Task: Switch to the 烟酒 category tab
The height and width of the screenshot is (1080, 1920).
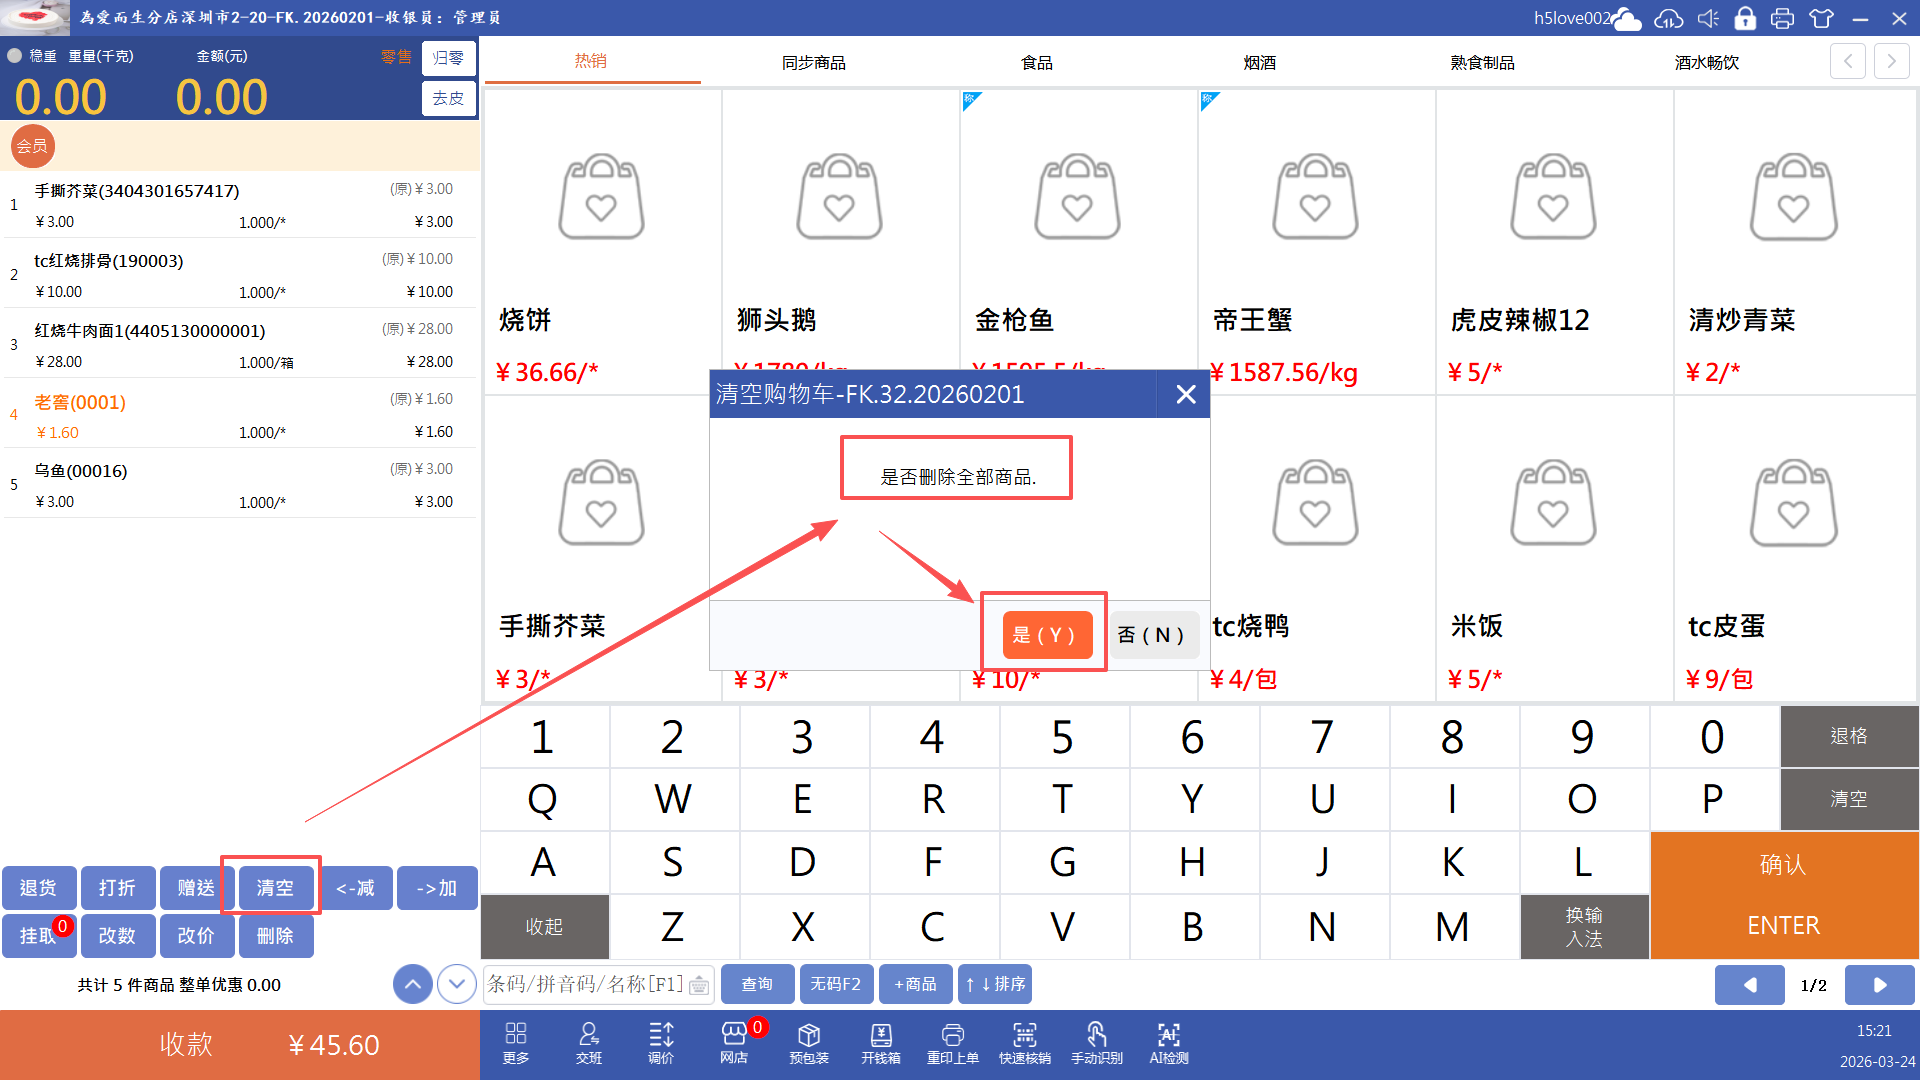Action: [x=1259, y=62]
